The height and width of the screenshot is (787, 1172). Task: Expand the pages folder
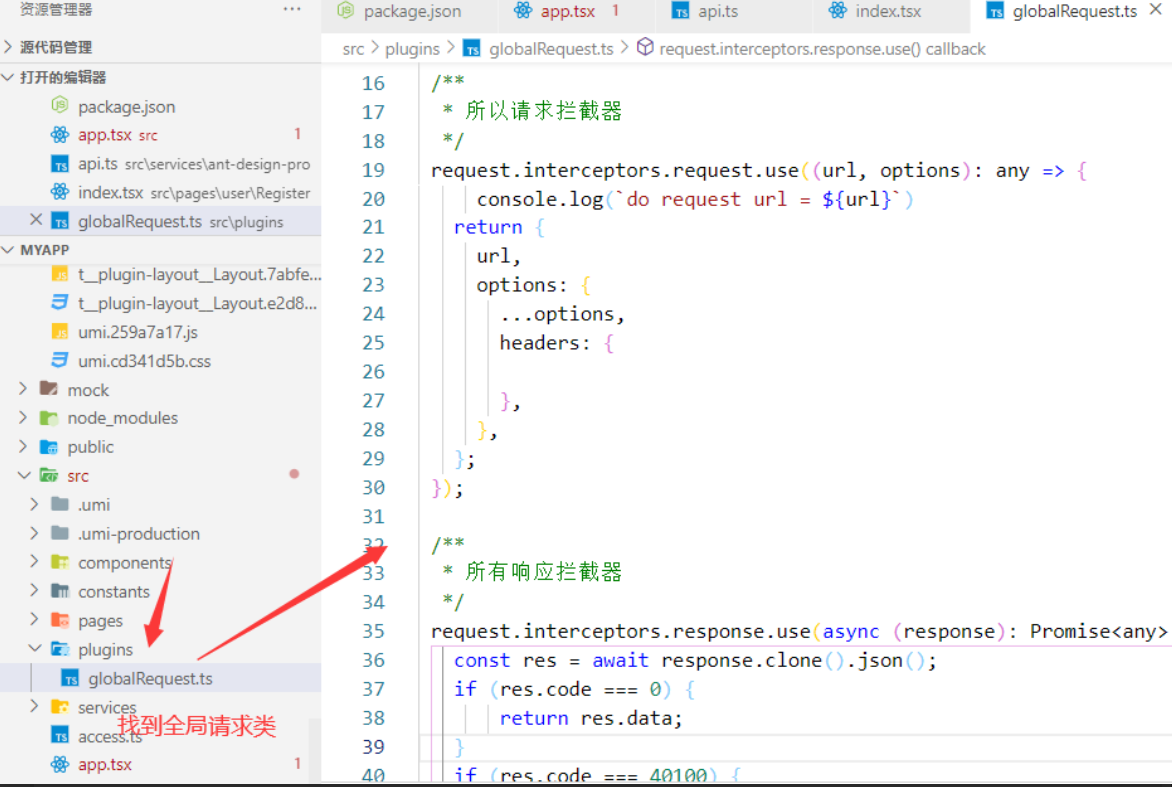35,621
